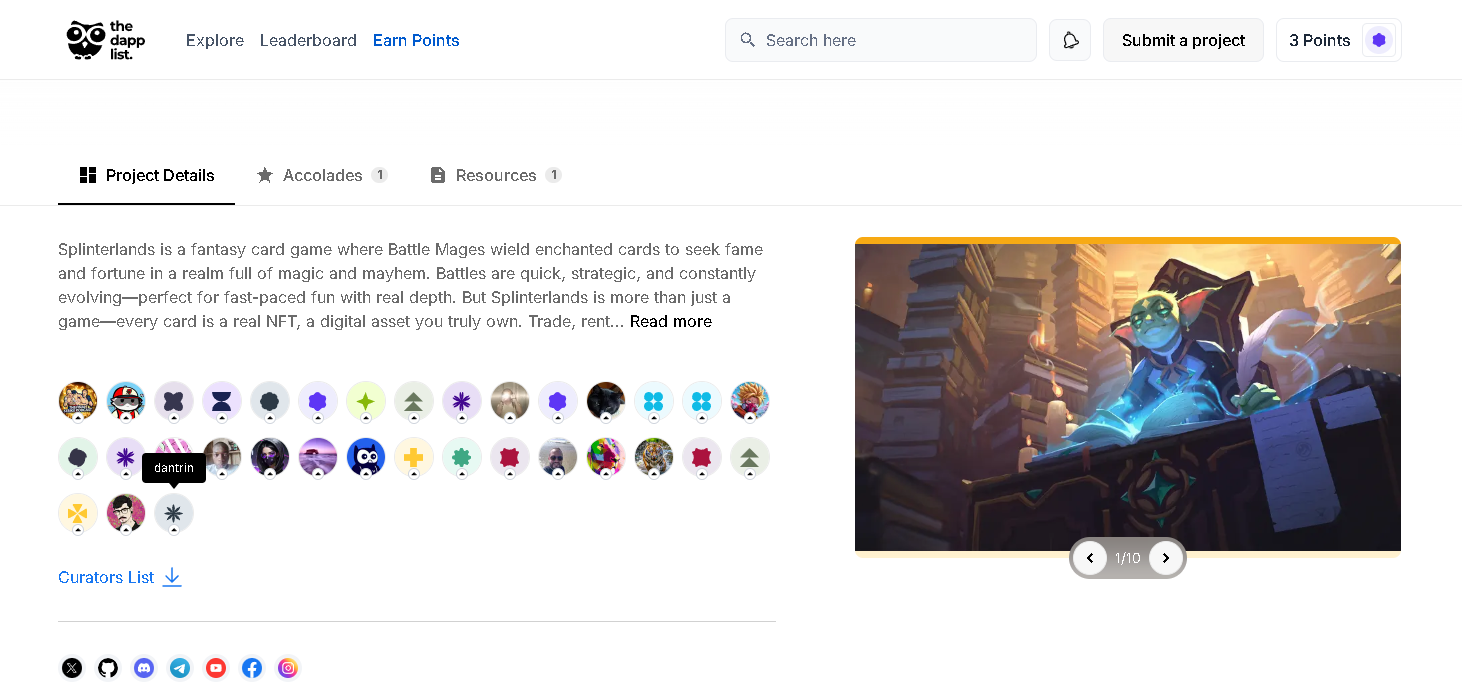This screenshot has height=687, width=1462.
Task: Click the man in sunglasses beach avatar
Action: (558, 457)
